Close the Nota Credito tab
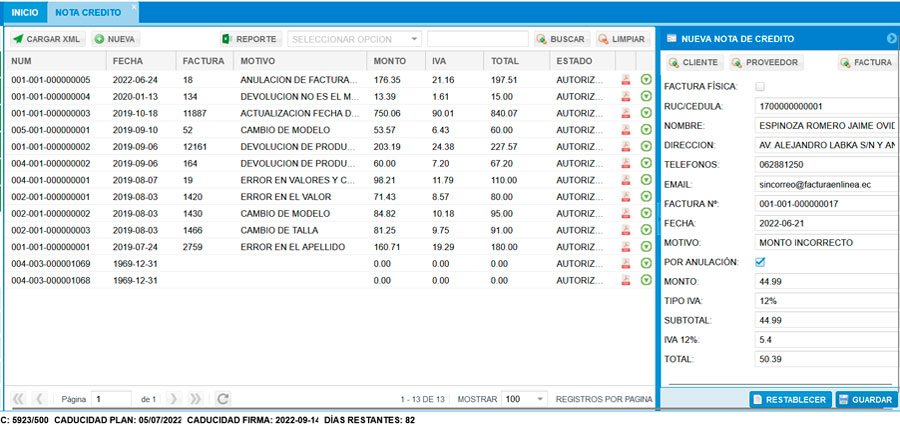 (135, 7)
